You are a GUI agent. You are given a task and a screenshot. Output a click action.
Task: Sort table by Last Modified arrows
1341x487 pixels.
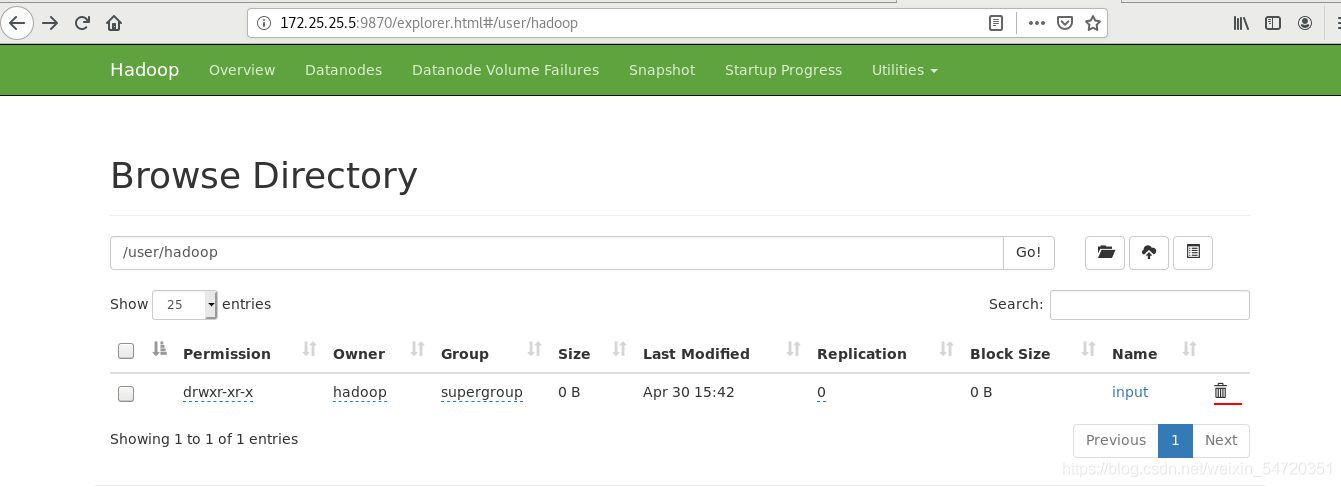pos(794,349)
